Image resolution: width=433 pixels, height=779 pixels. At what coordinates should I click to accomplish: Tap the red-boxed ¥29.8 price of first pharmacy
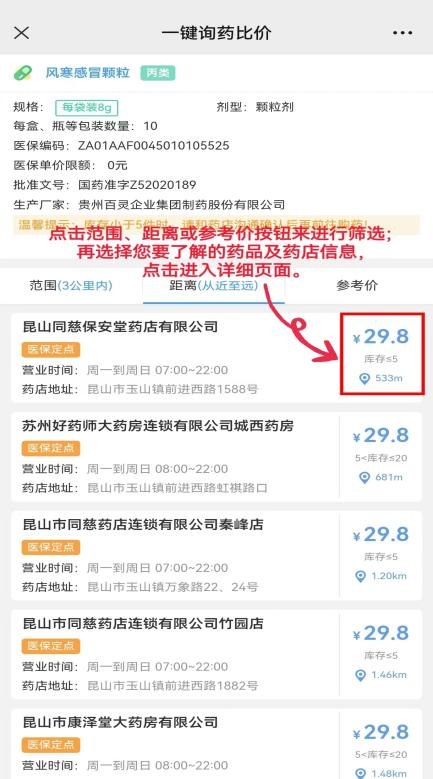click(x=382, y=337)
